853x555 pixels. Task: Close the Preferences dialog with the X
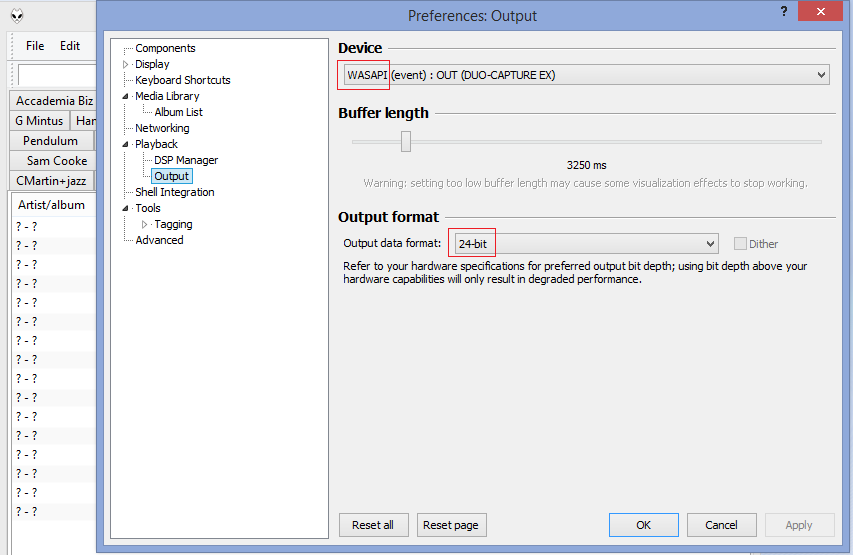click(820, 11)
